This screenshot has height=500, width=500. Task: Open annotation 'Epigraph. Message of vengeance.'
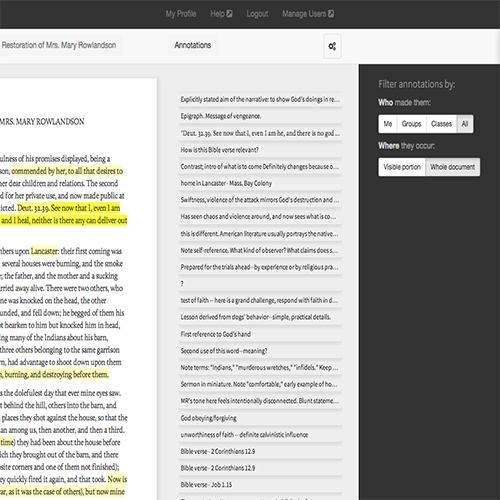[260, 116]
